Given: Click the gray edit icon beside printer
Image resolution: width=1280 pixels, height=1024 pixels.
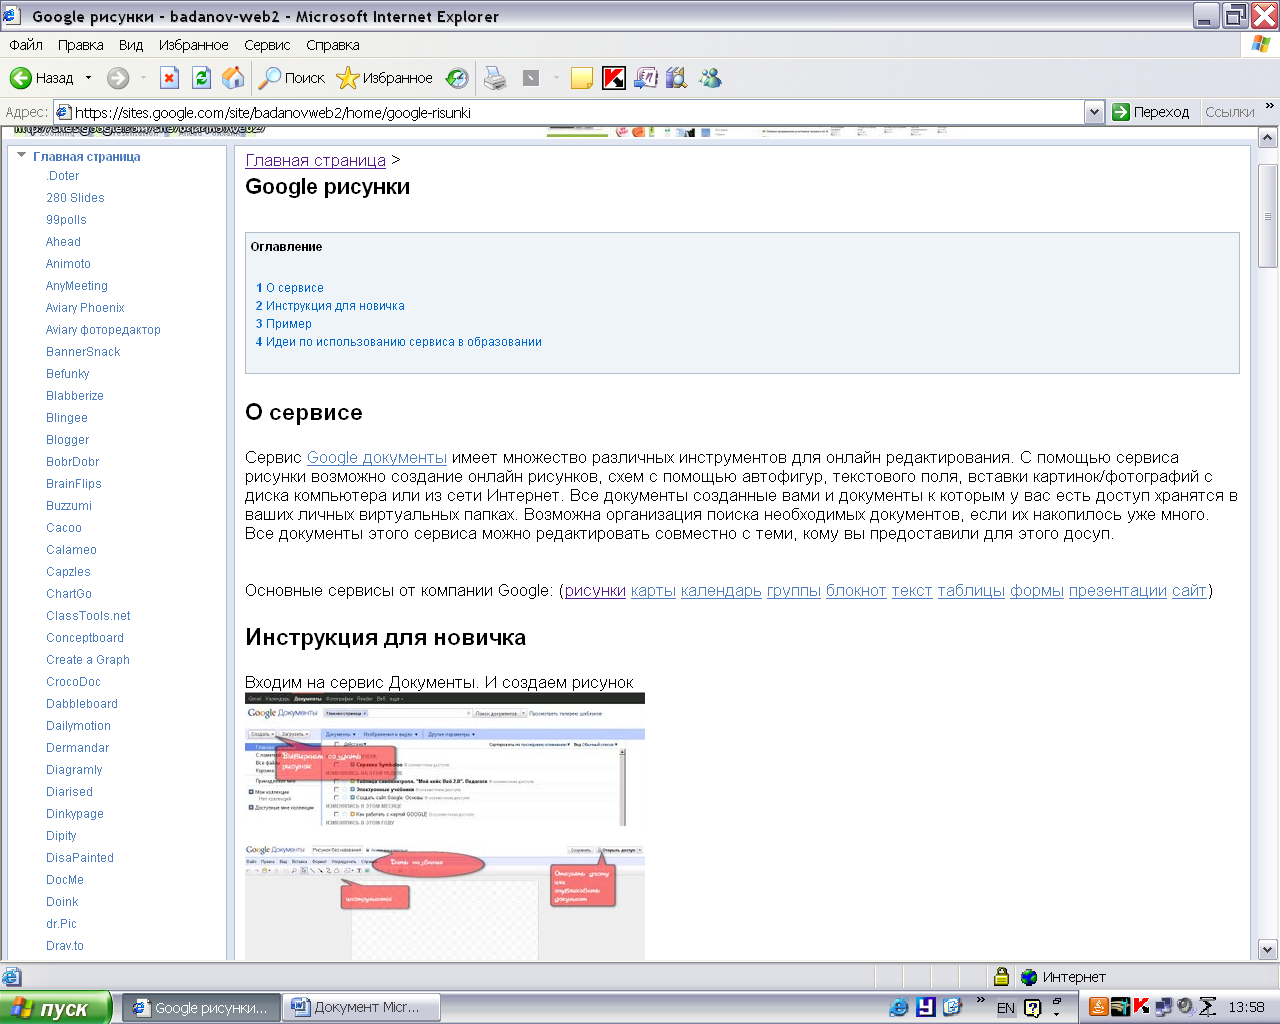Looking at the screenshot, I should [531, 78].
